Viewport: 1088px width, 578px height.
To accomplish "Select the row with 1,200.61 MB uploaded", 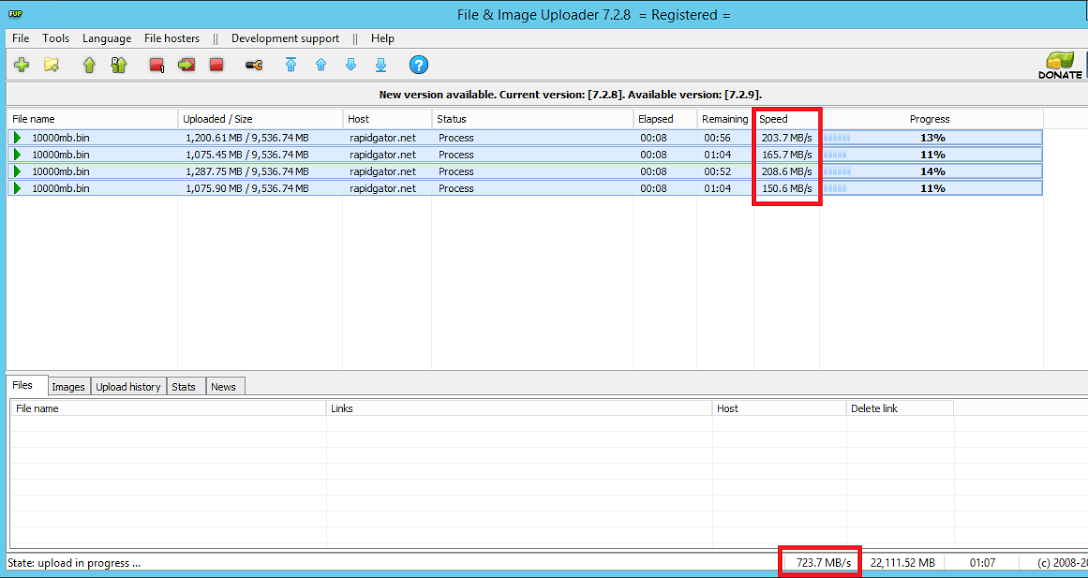I will click(x=525, y=137).
